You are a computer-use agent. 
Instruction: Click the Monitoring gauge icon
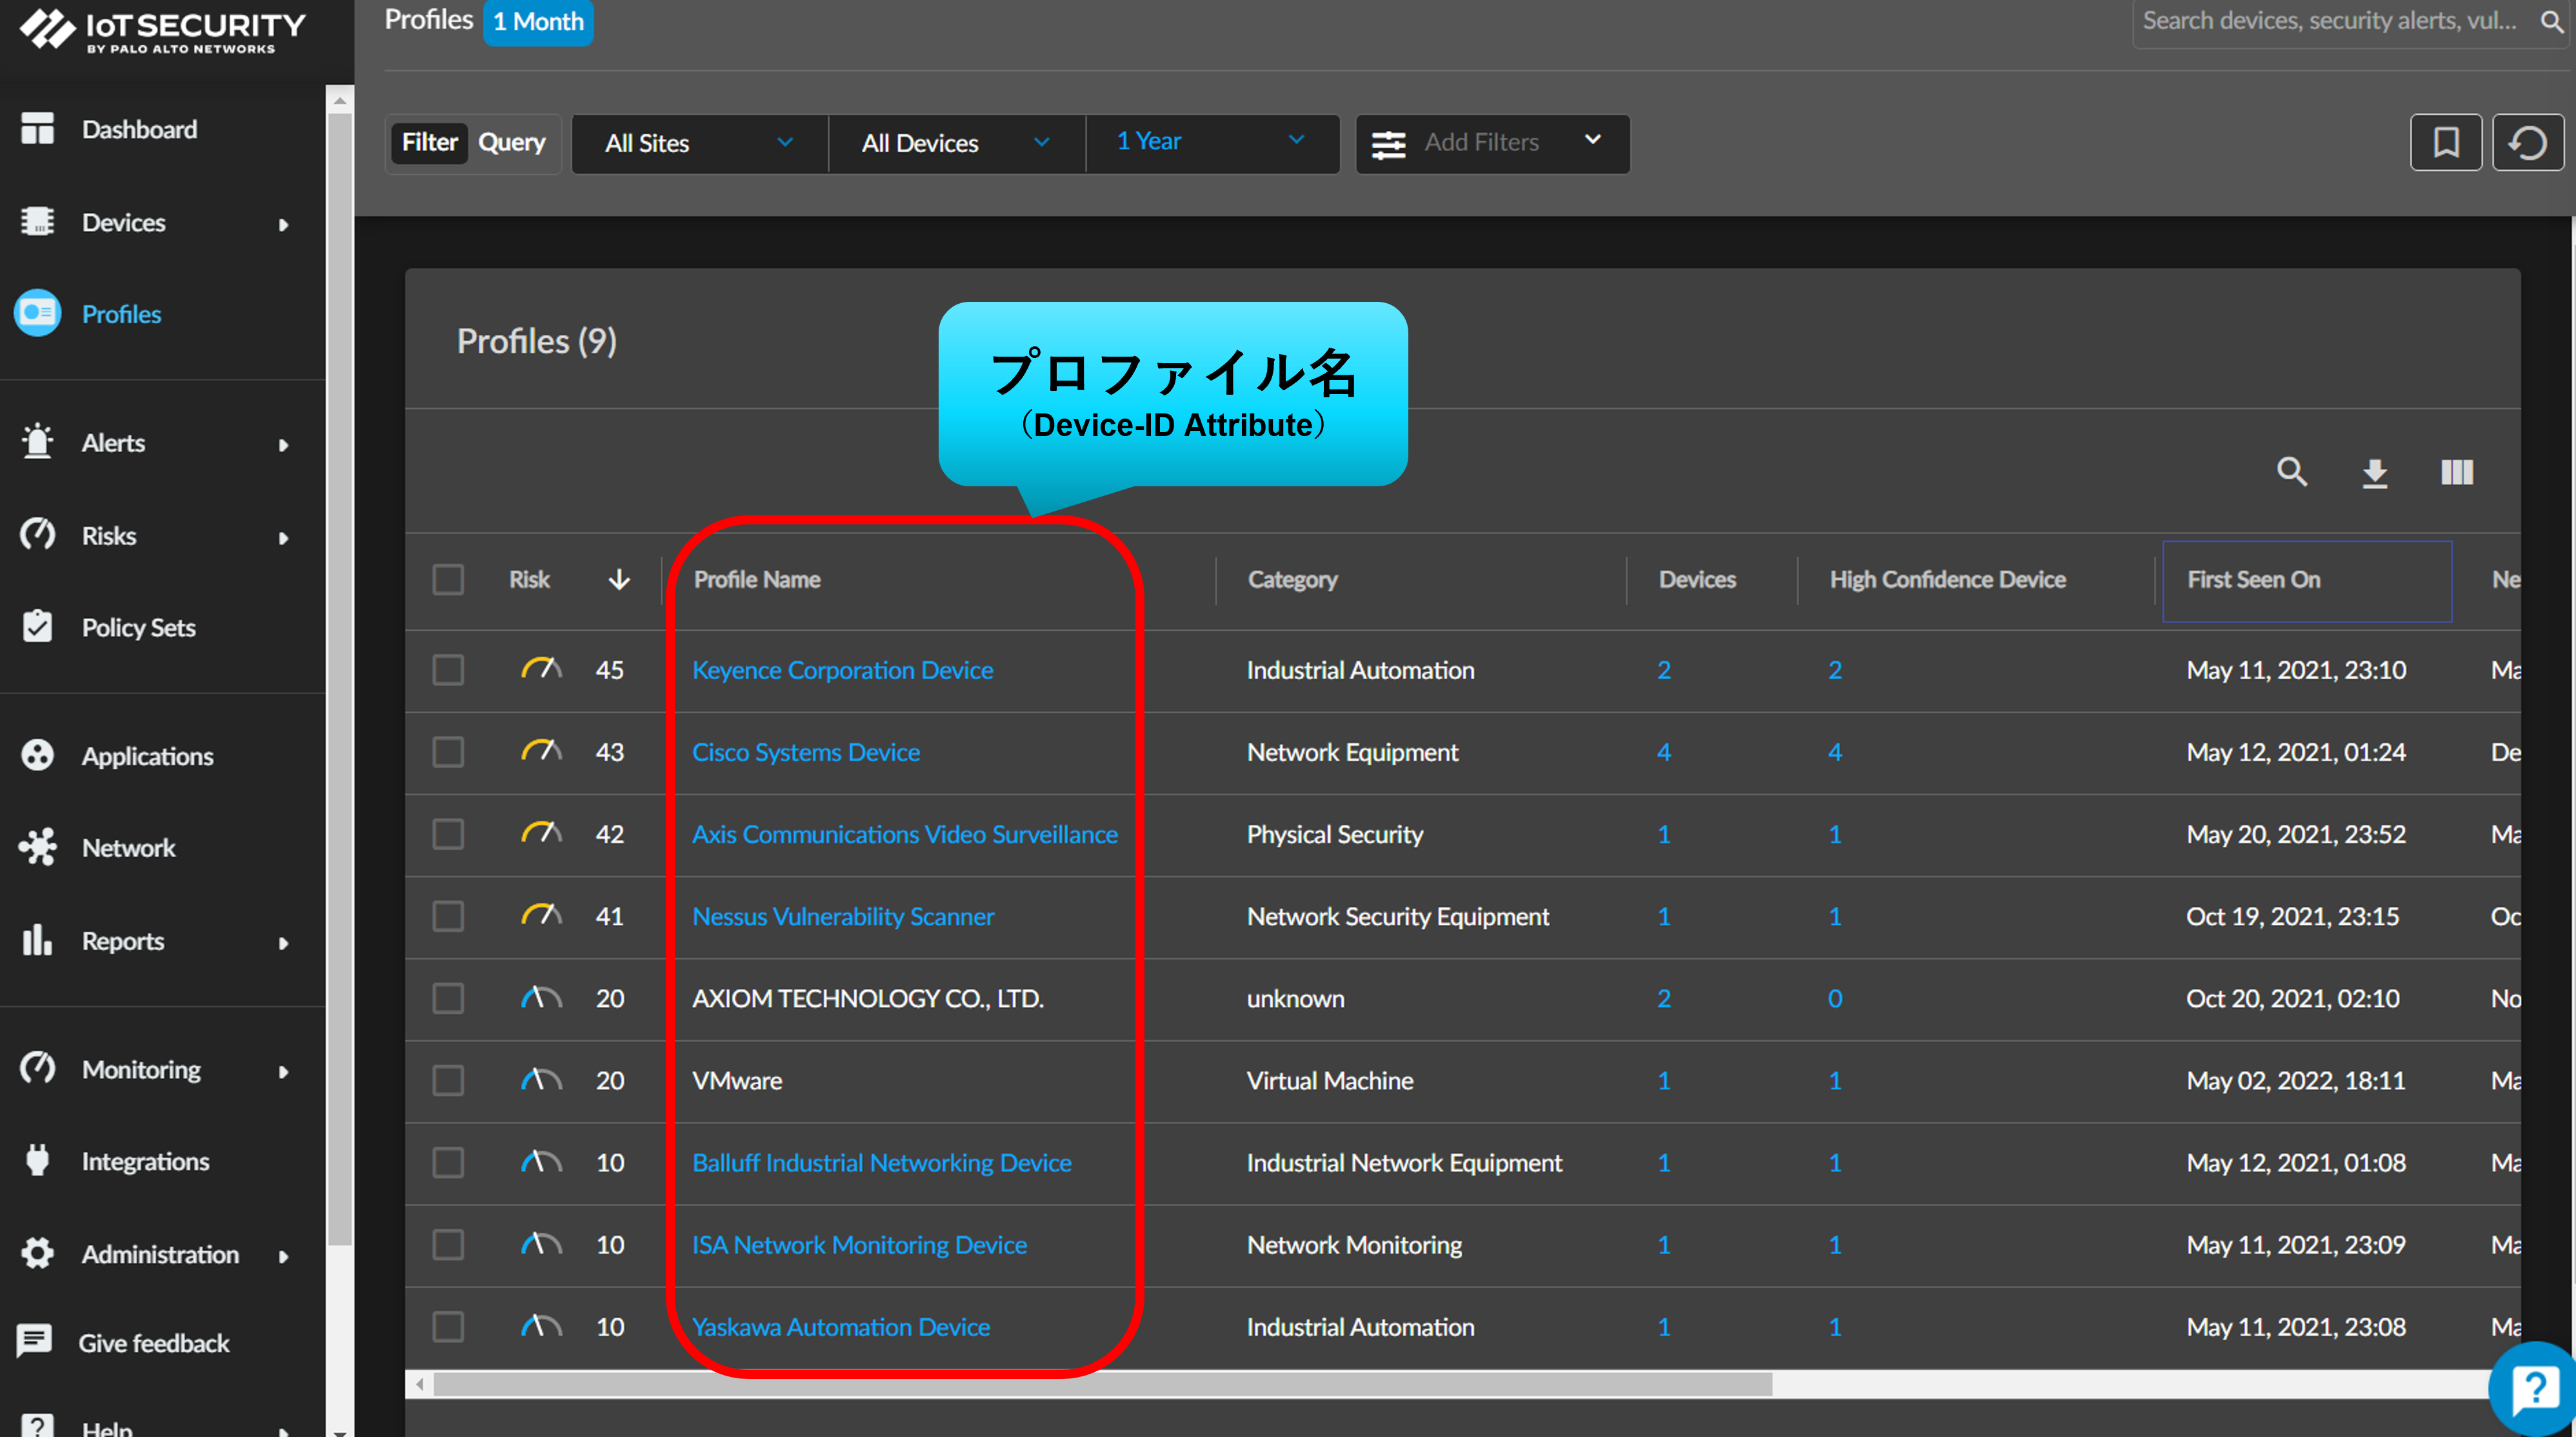point(38,1069)
